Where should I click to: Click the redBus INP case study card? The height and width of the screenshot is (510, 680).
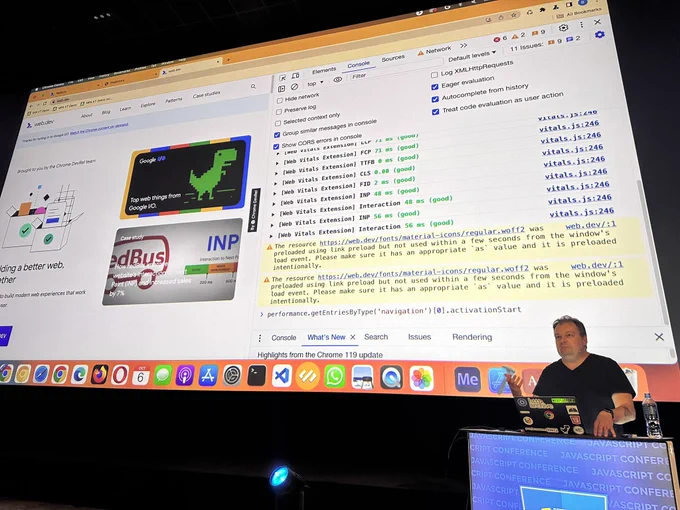[173, 262]
